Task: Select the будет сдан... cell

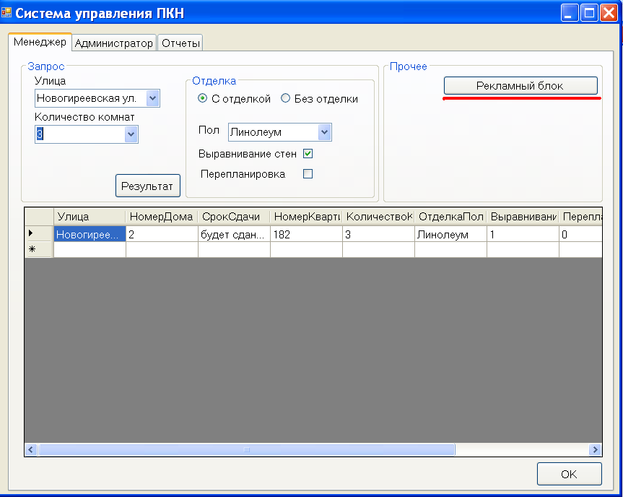Action: [234, 234]
